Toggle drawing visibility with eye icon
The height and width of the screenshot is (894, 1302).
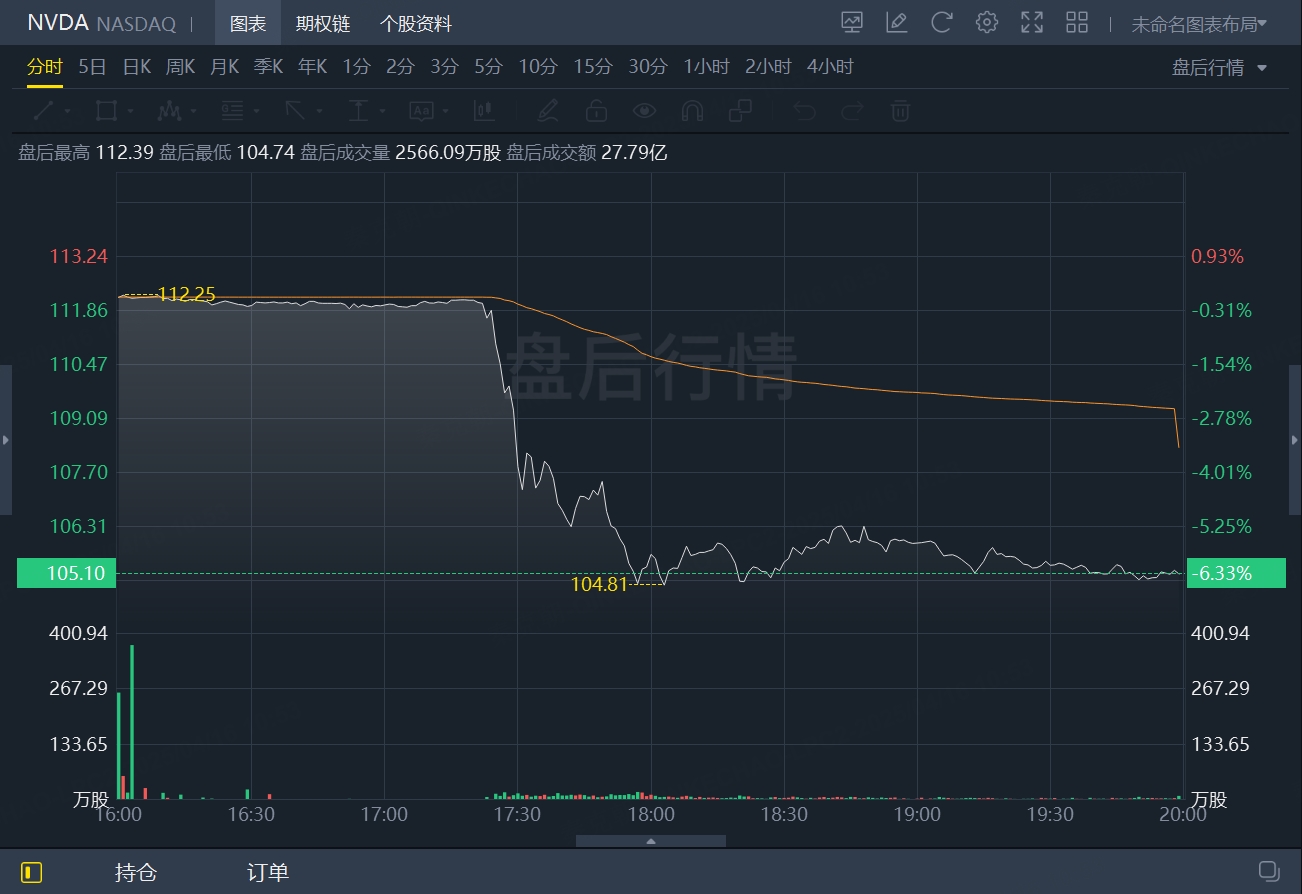pyautogui.click(x=644, y=110)
